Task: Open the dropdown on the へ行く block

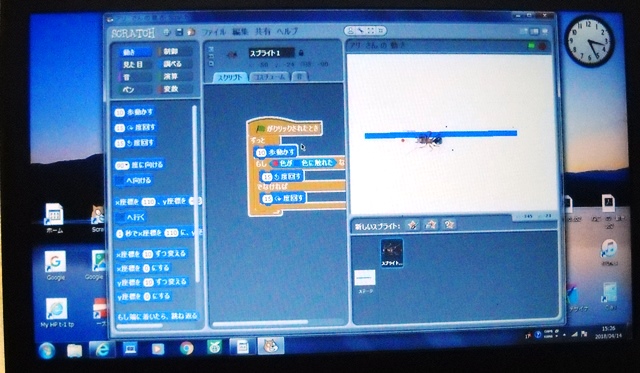Action: click(120, 217)
